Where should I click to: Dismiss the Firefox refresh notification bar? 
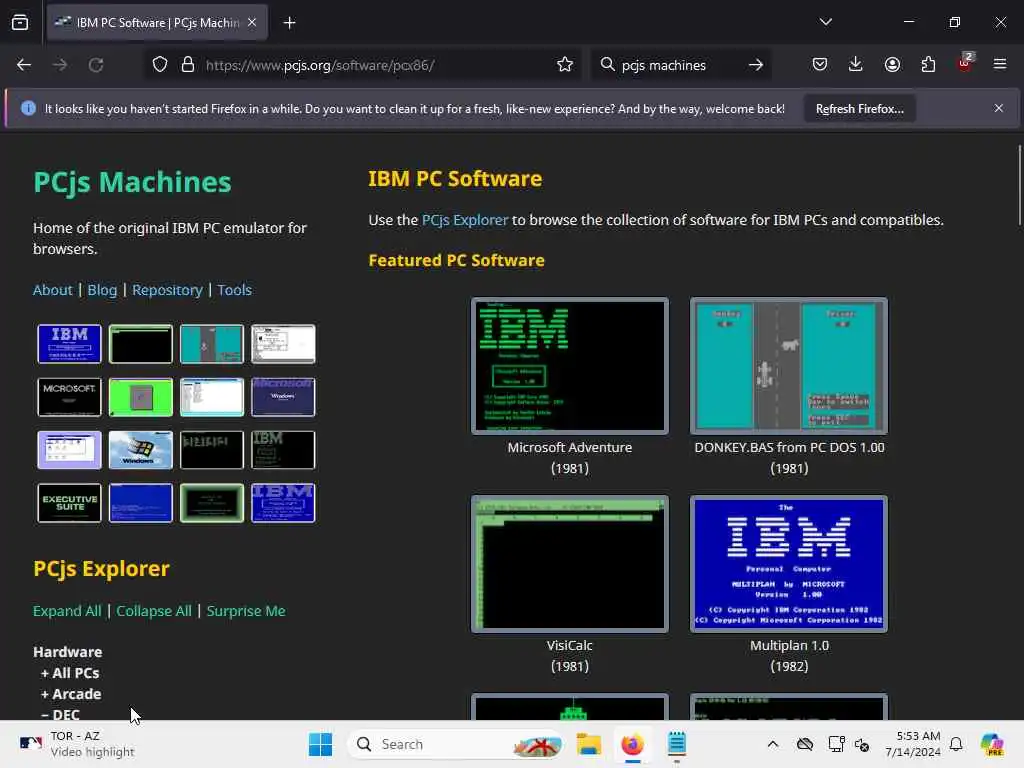999,108
